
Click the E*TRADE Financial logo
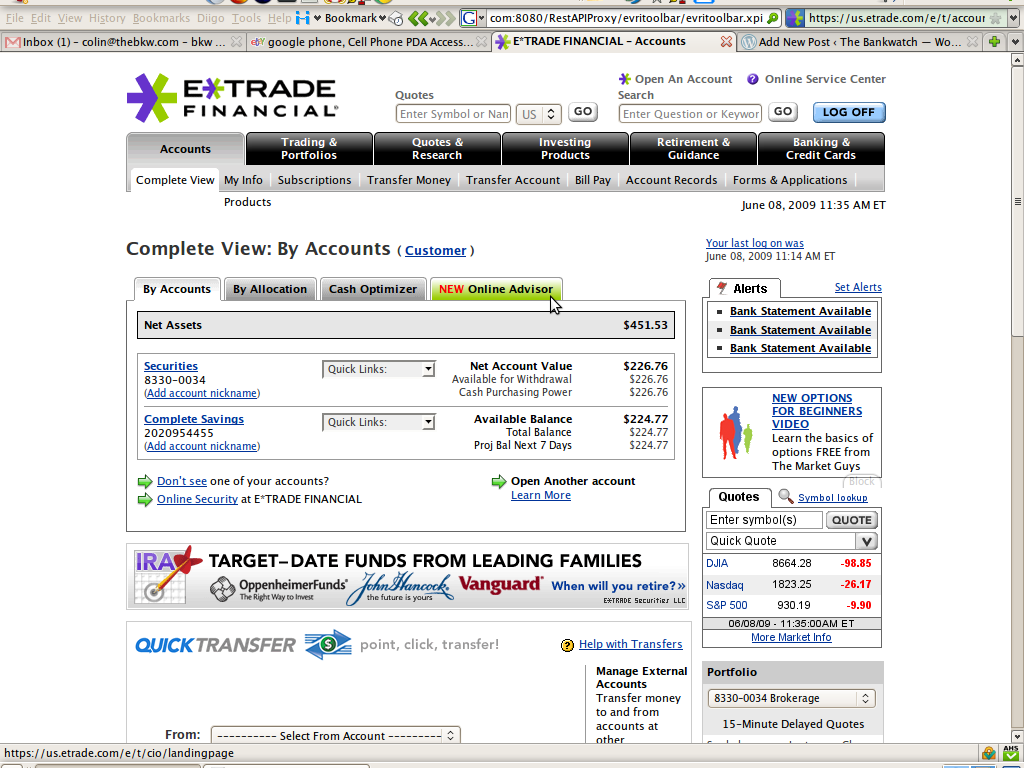click(232, 98)
